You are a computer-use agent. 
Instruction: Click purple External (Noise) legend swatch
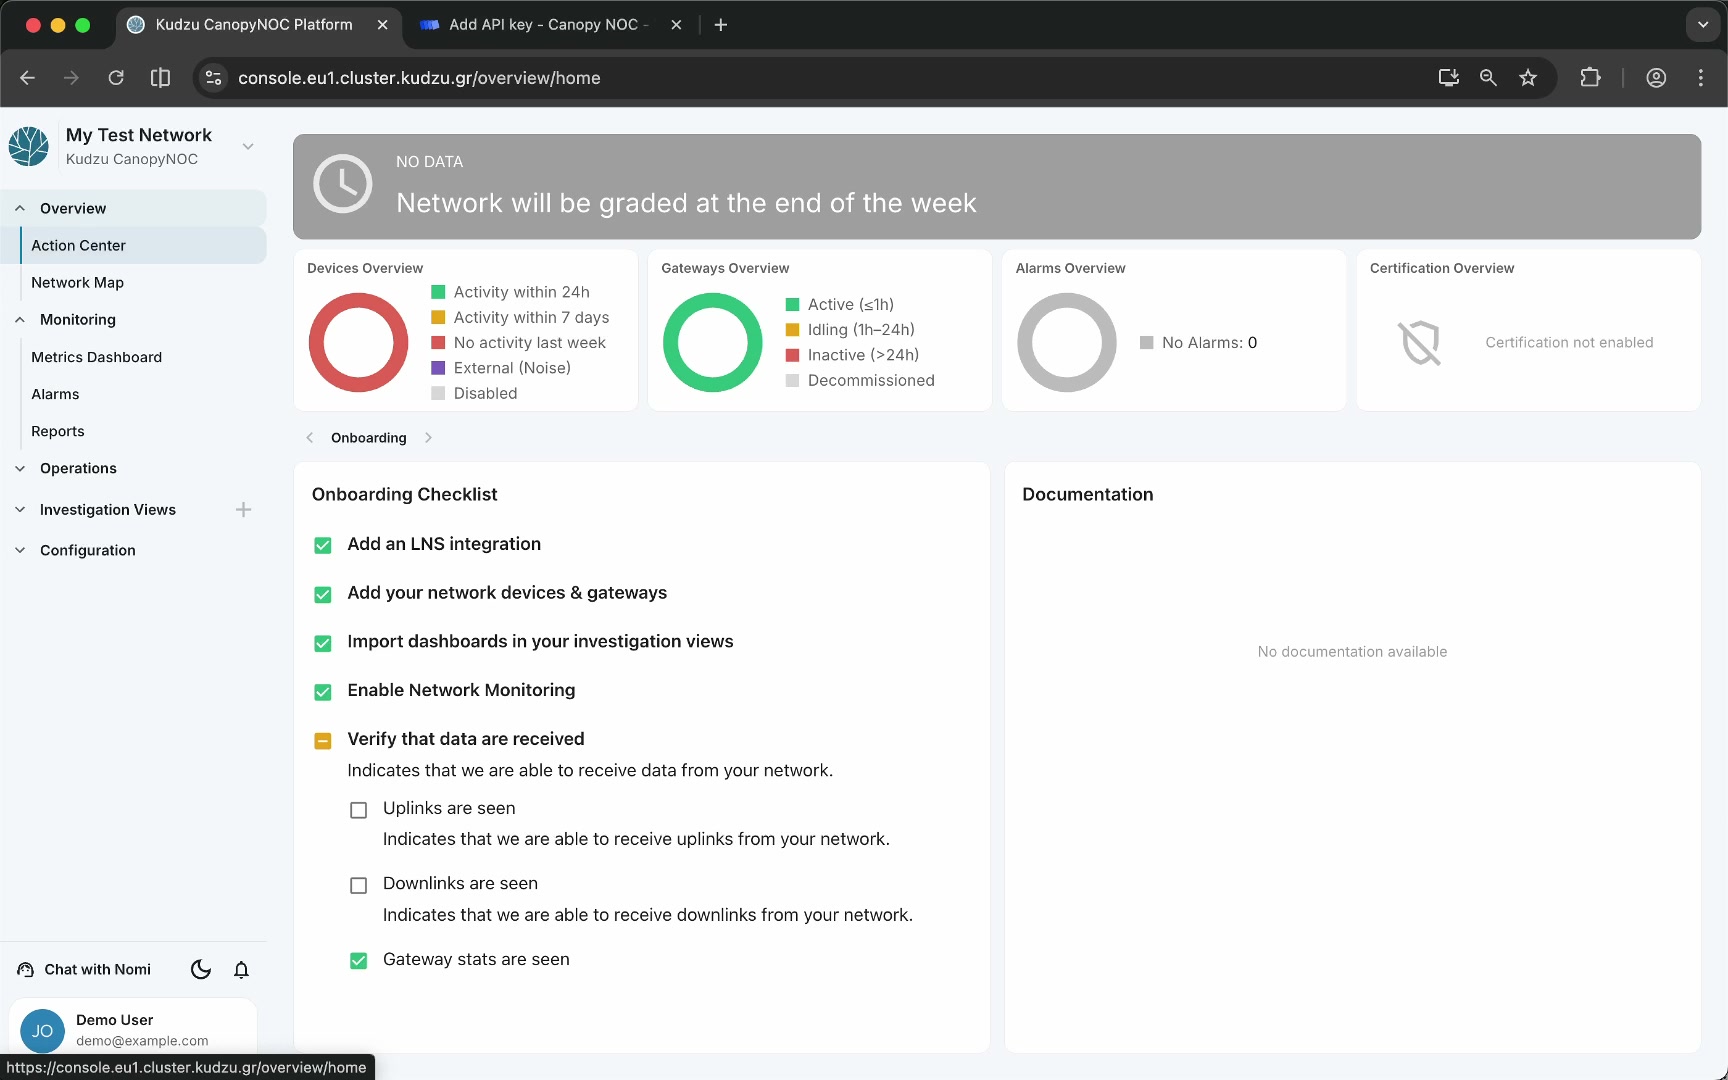(x=438, y=368)
